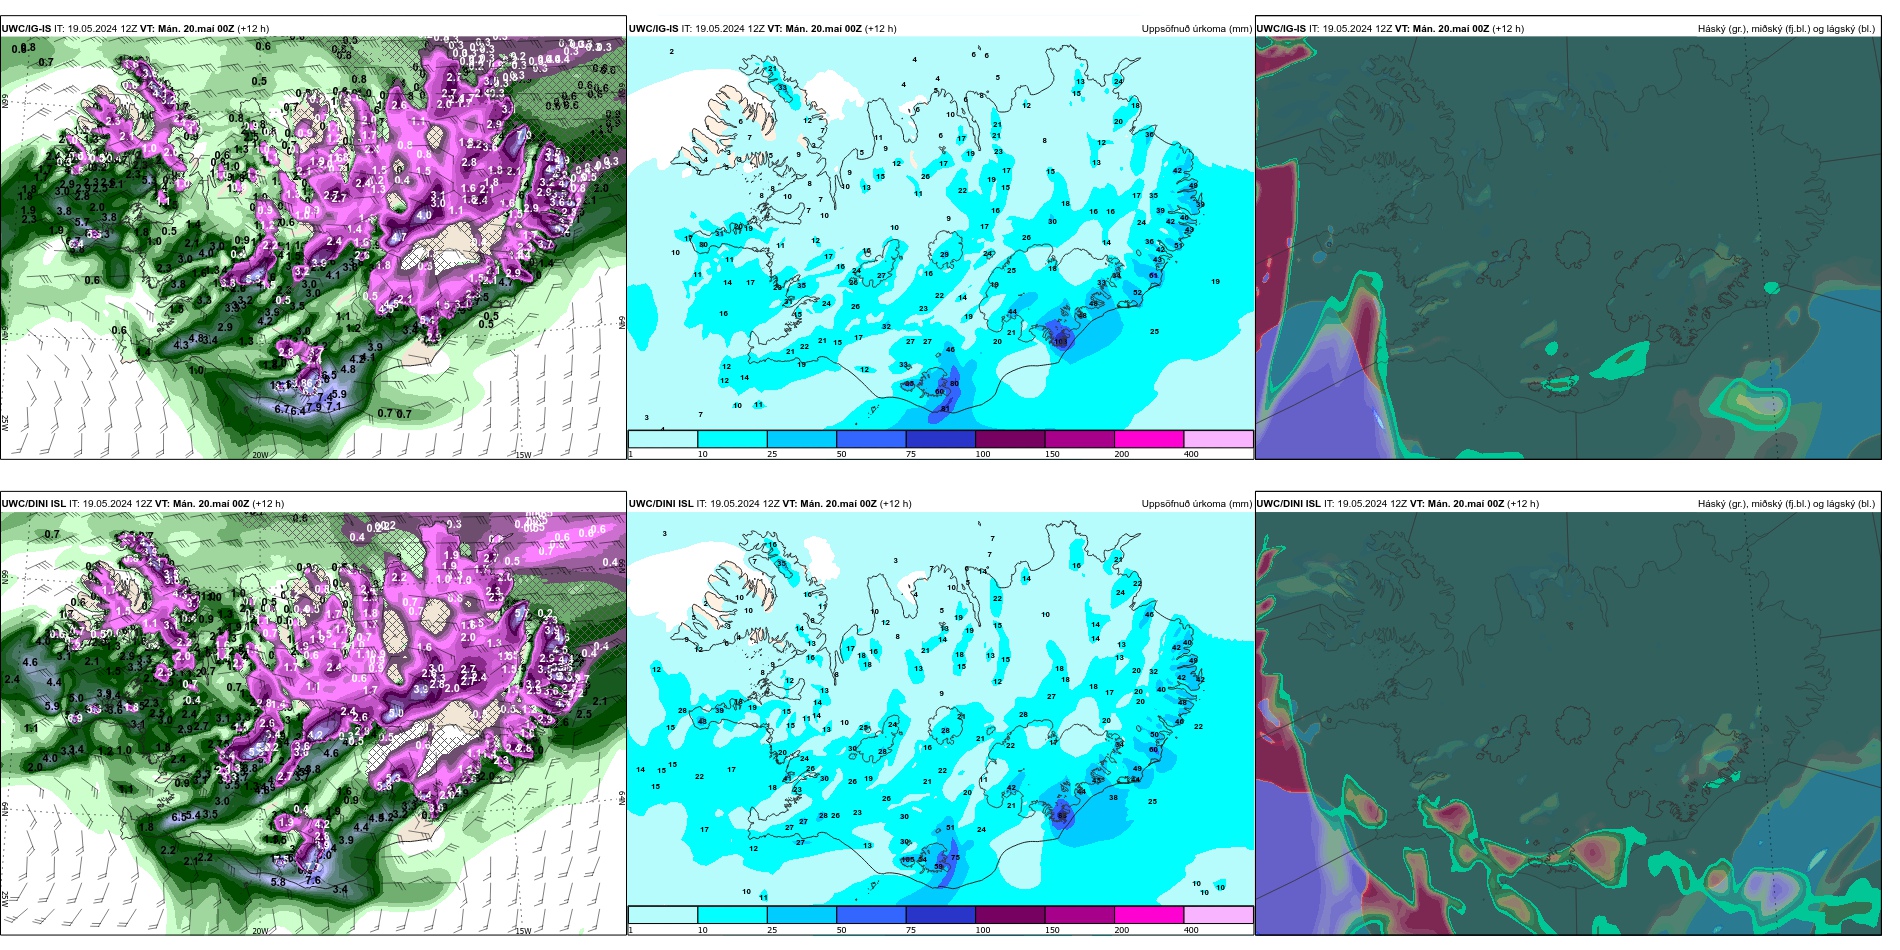
Task: Click 'Uppsöfnuð úrkoma (mm)' label on top precipitation panel
Action: coord(1196,29)
